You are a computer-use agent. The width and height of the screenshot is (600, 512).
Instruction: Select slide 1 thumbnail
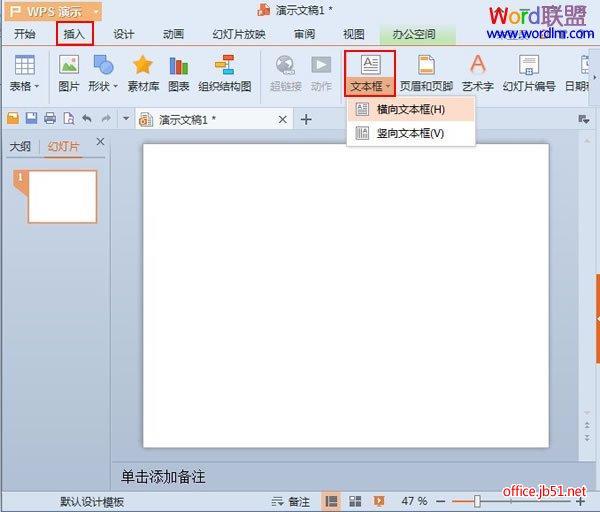pyautogui.click(x=62, y=197)
